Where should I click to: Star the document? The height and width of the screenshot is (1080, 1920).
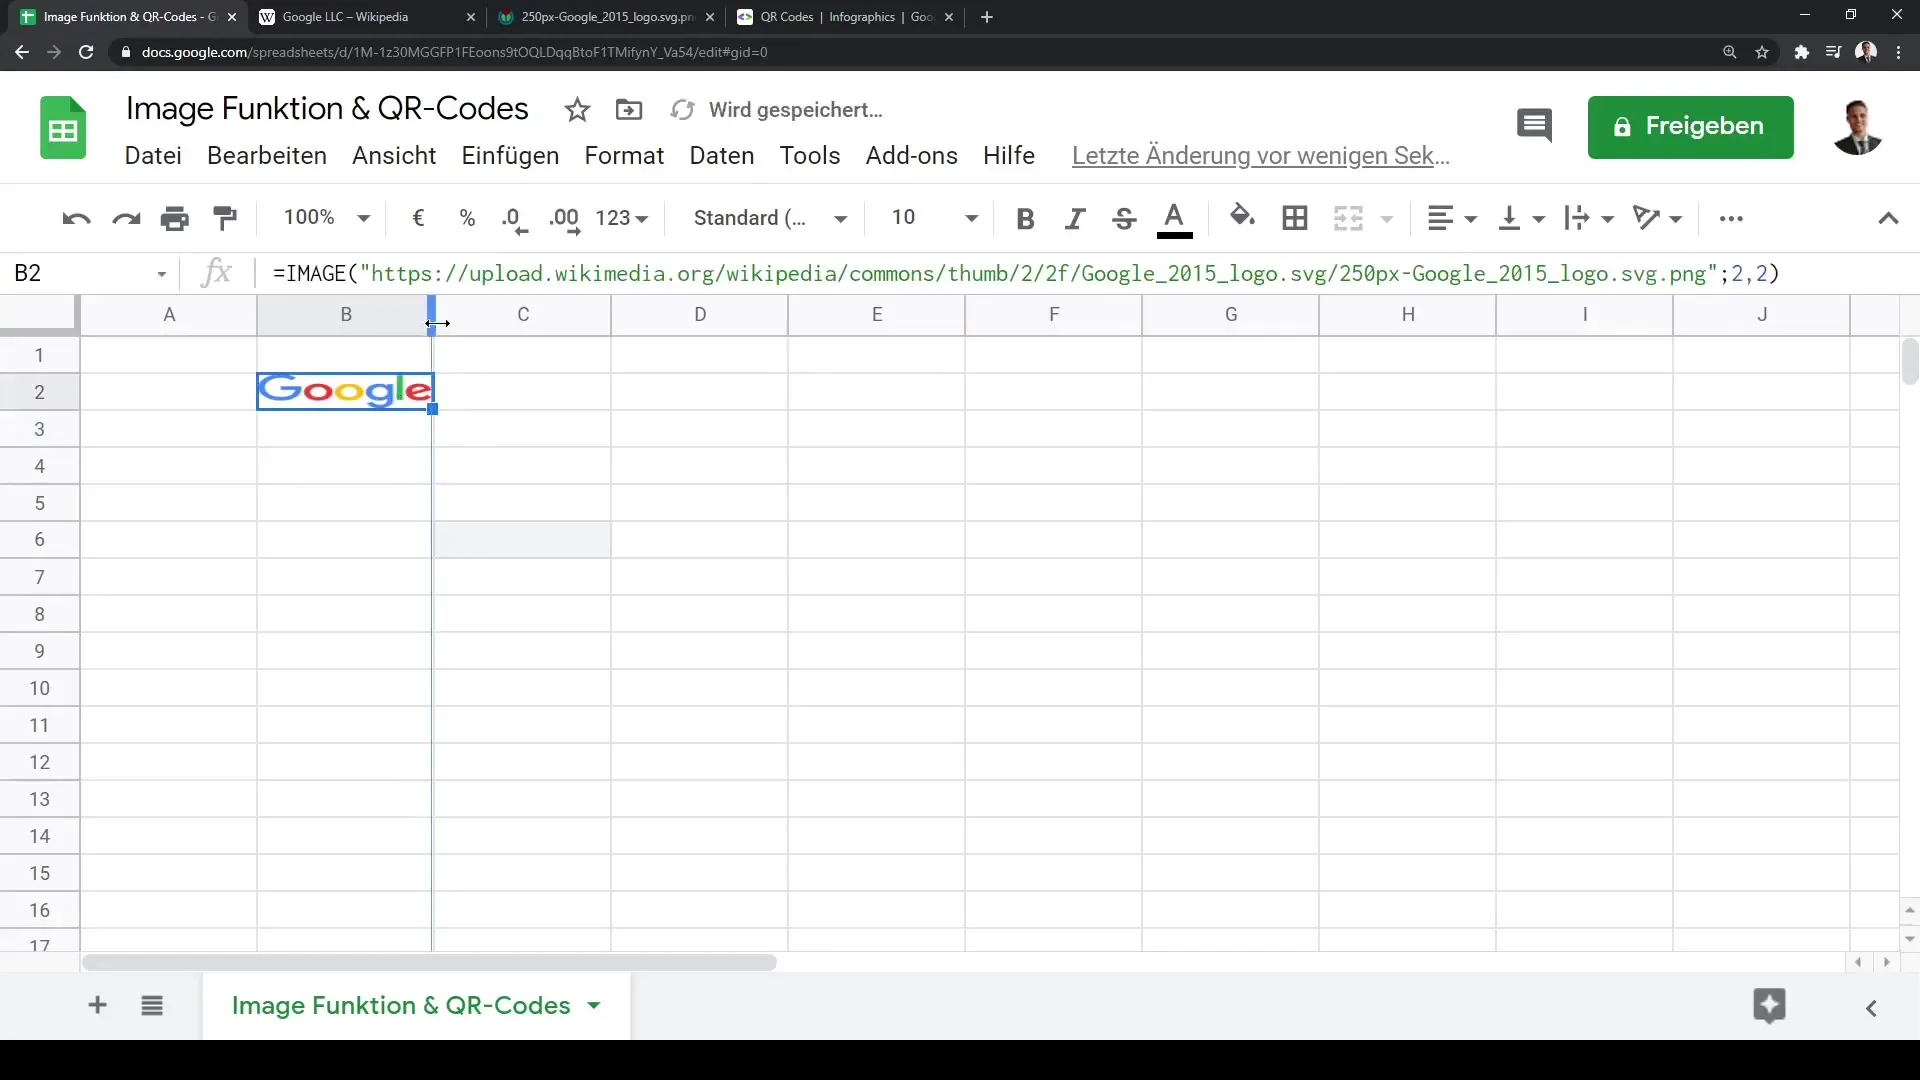coord(577,110)
